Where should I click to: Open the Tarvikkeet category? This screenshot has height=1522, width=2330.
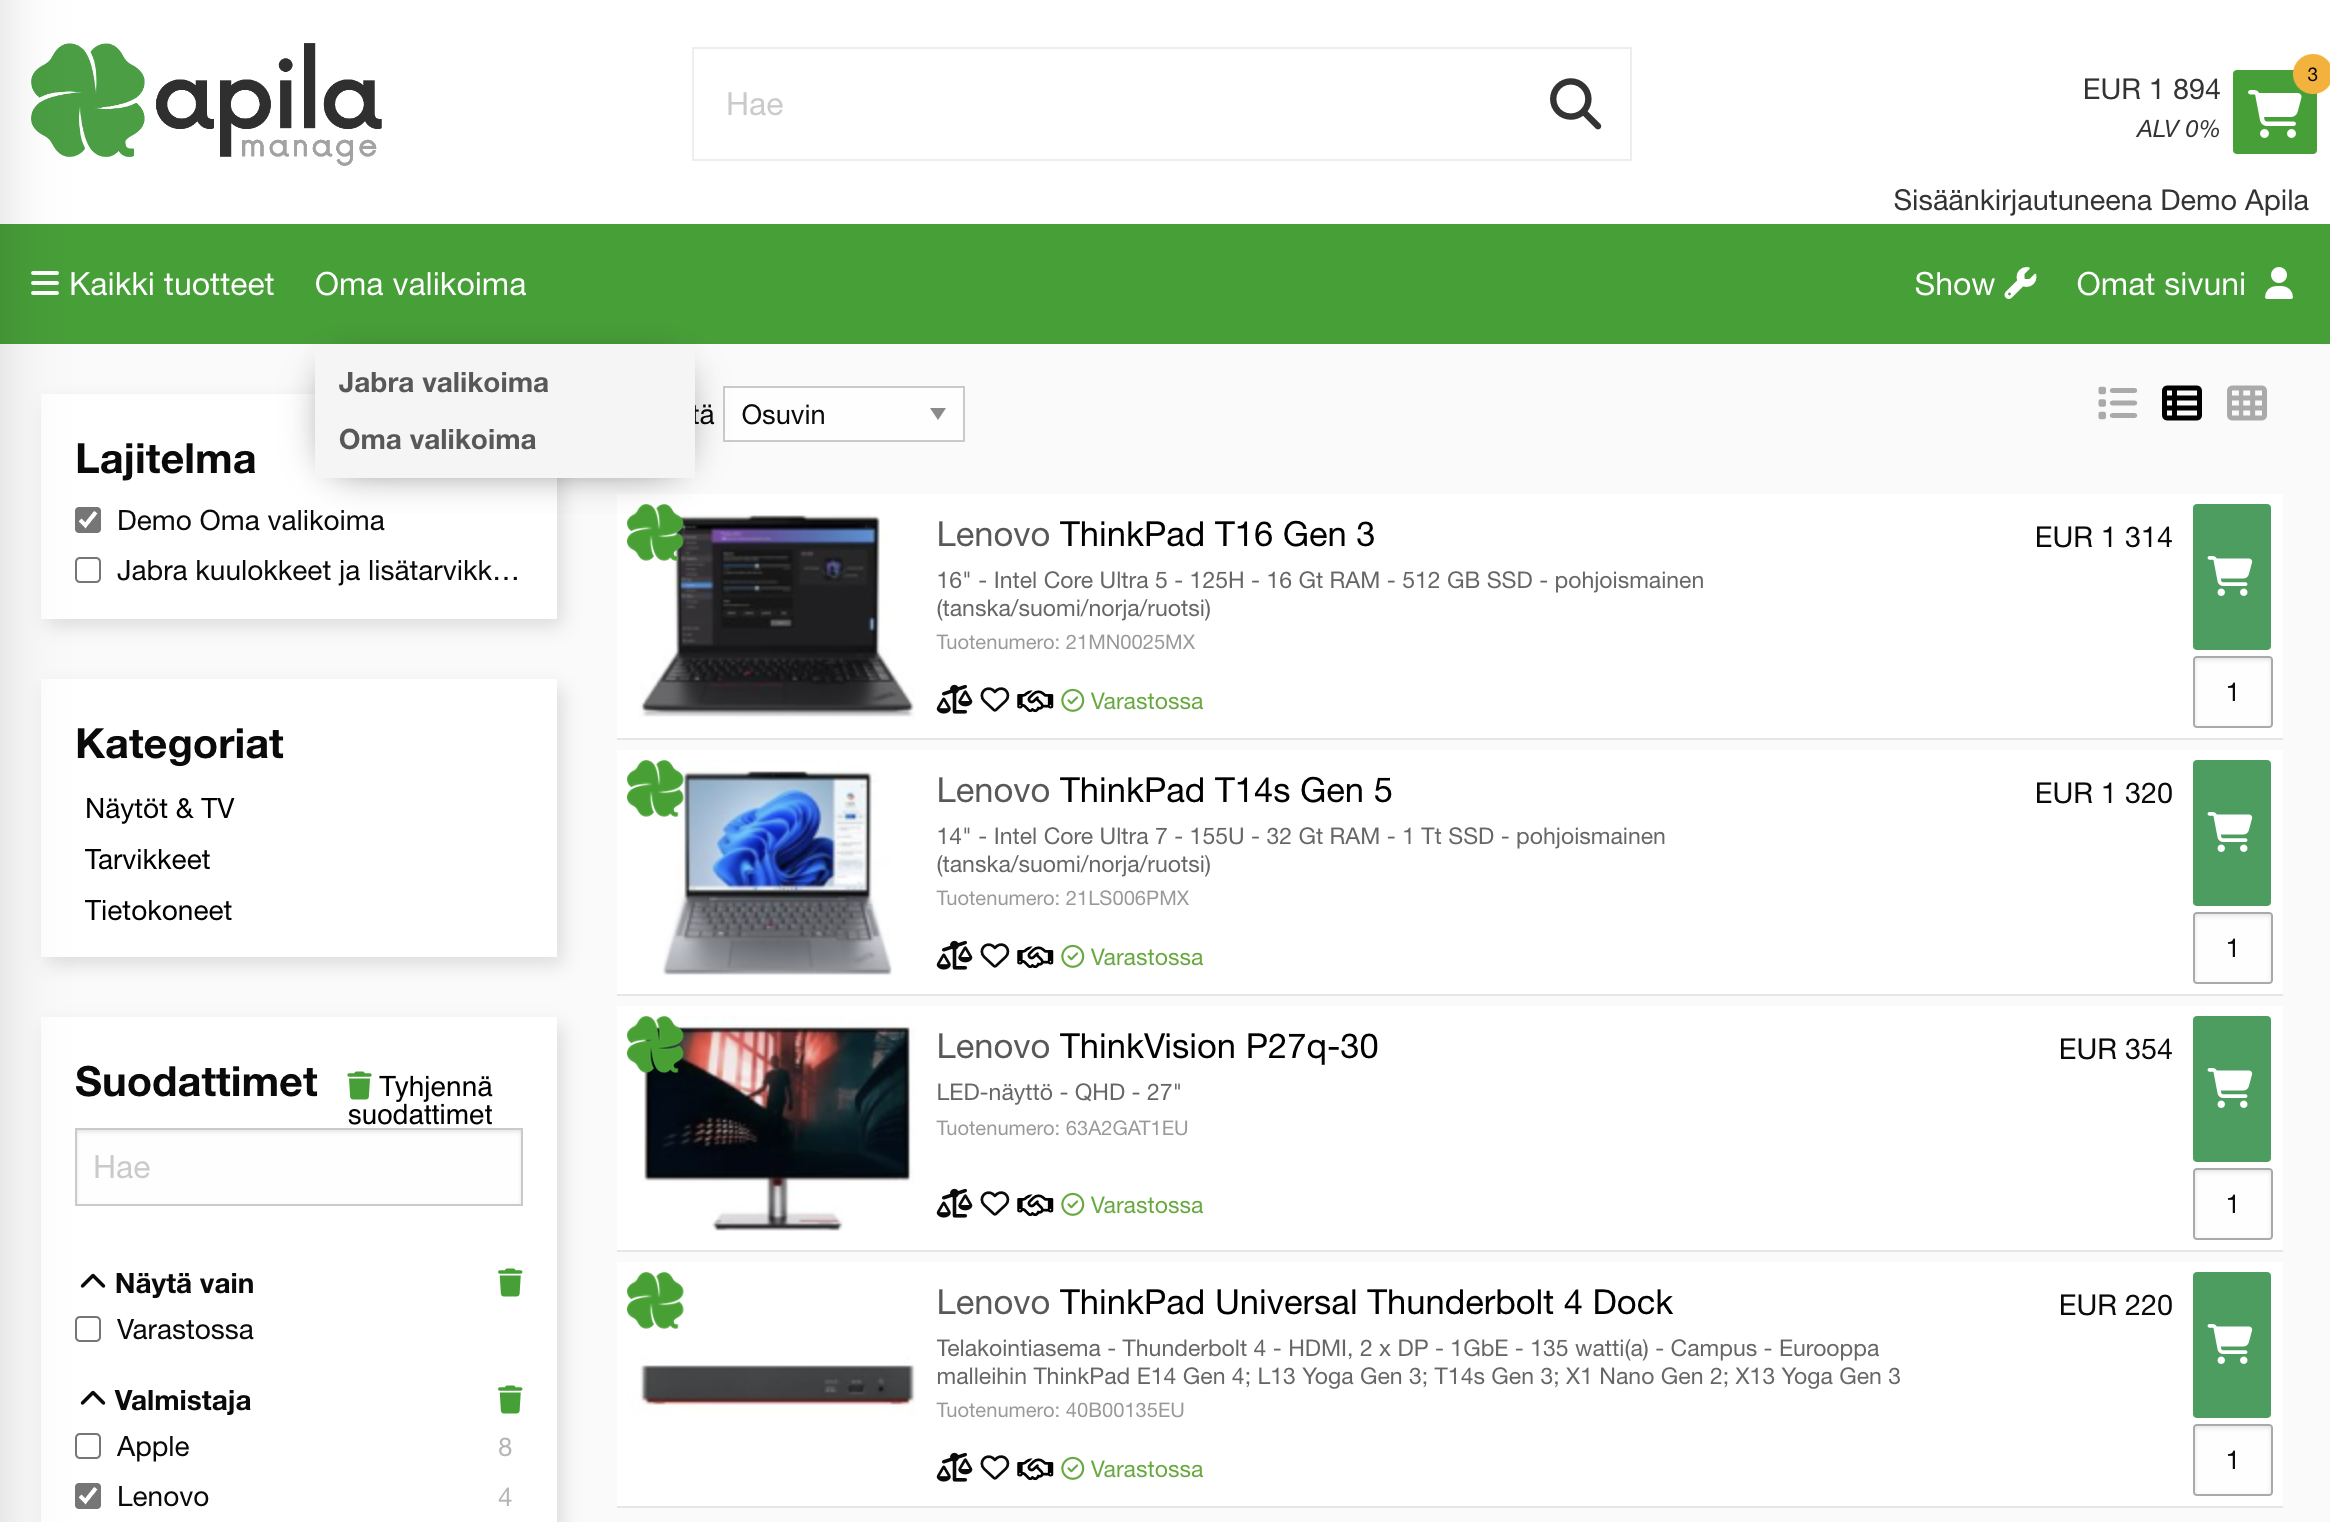click(x=147, y=859)
